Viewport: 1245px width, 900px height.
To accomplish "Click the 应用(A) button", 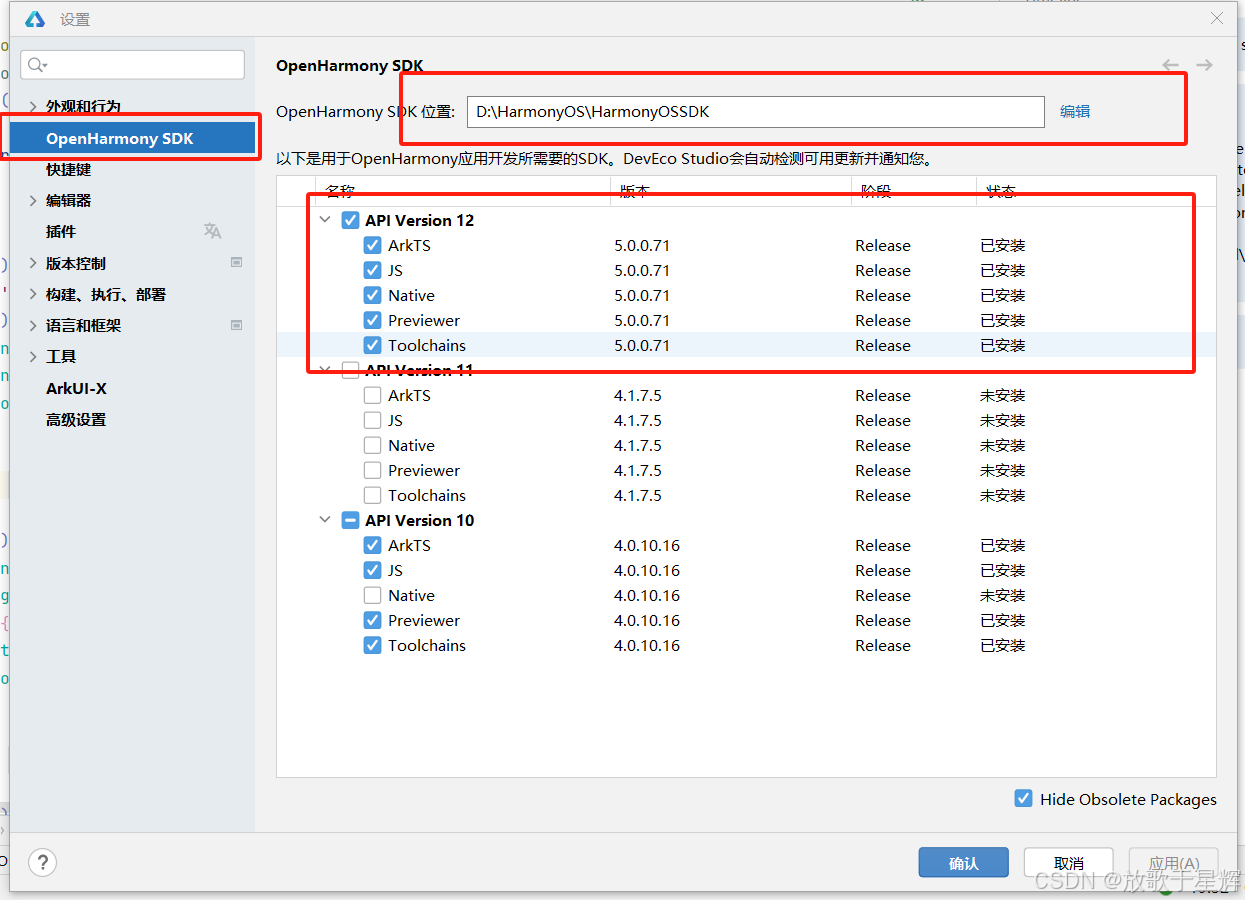I will click(1174, 863).
